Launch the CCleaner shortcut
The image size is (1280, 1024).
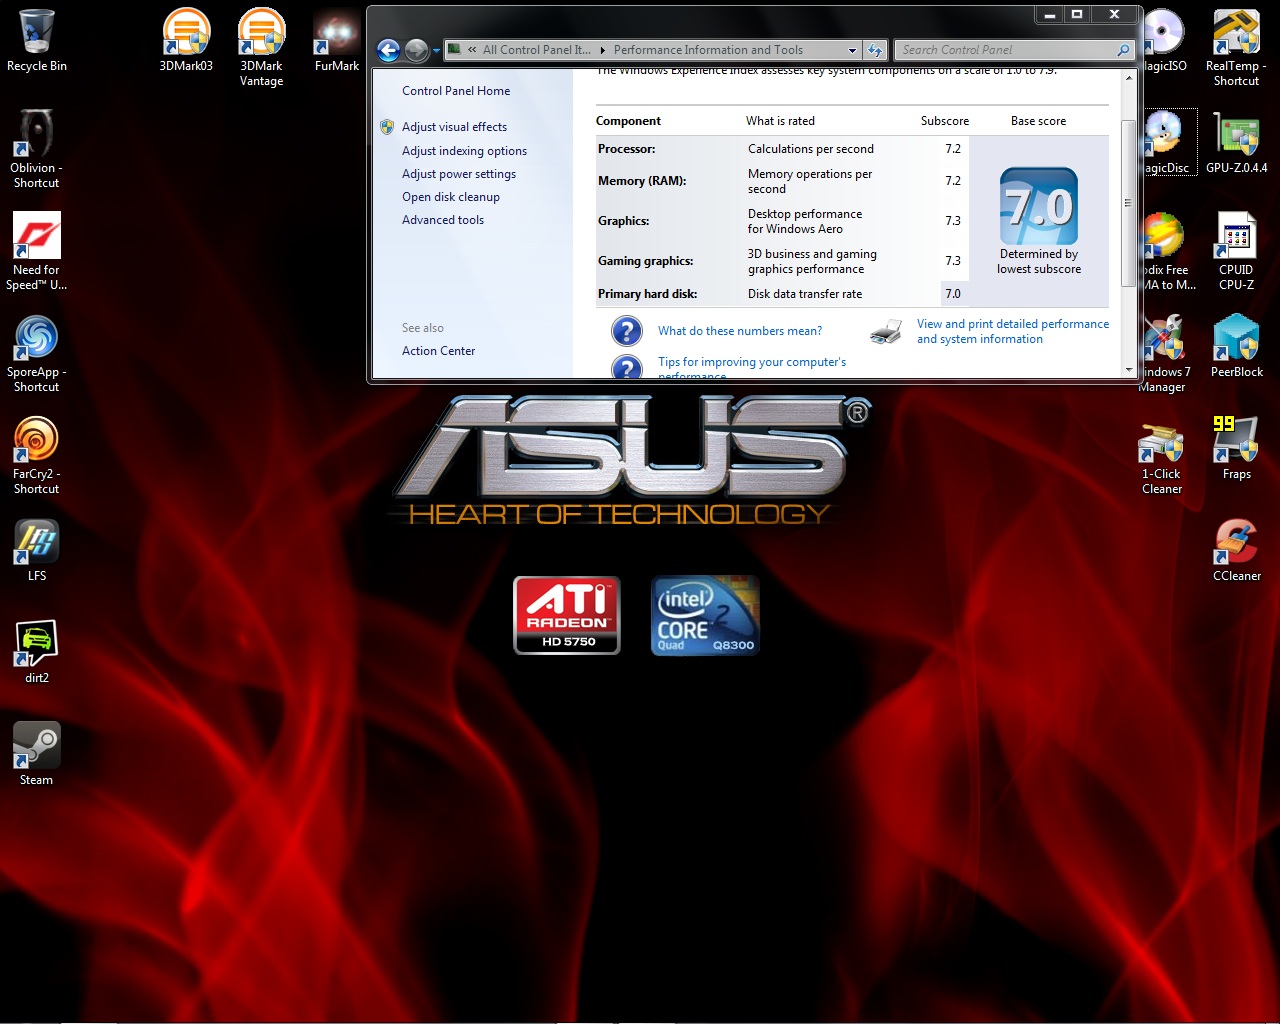coord(1236,550)
